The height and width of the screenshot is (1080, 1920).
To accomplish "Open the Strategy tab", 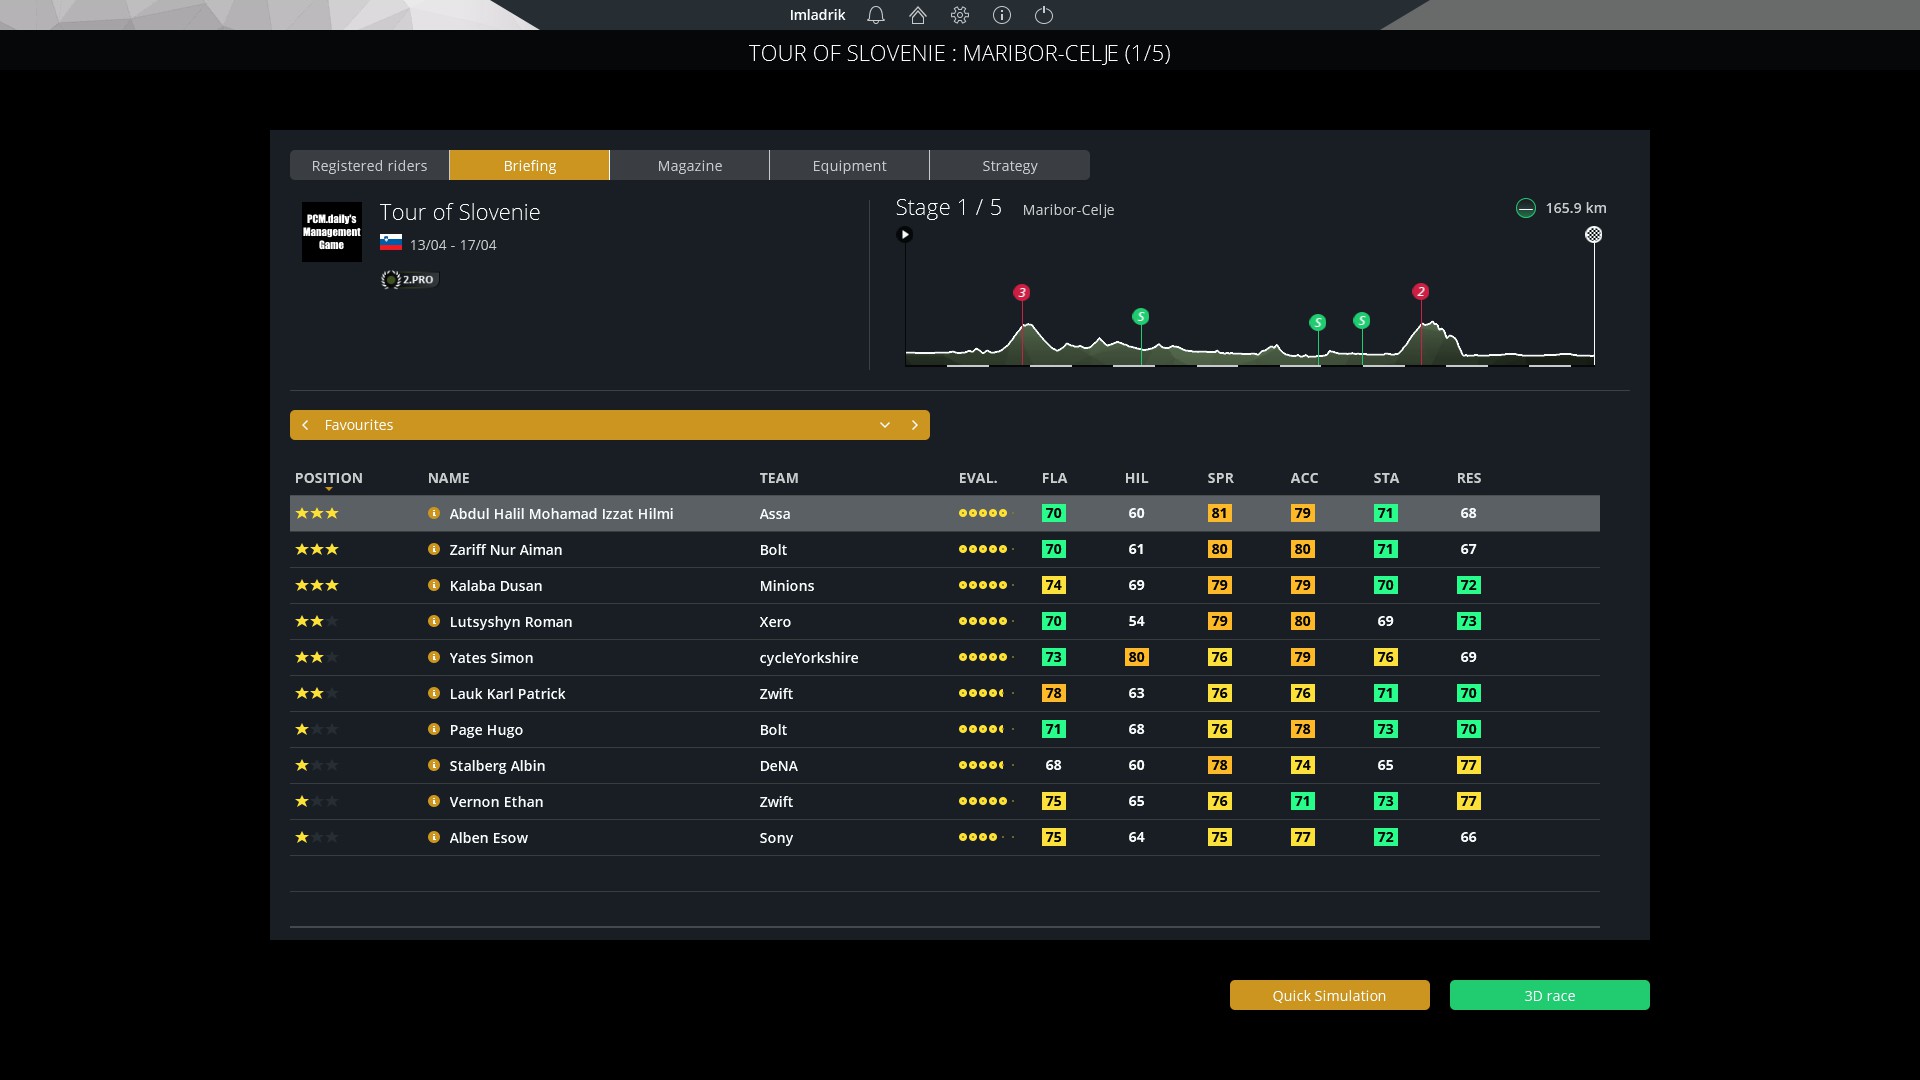I will (1009, 166).
